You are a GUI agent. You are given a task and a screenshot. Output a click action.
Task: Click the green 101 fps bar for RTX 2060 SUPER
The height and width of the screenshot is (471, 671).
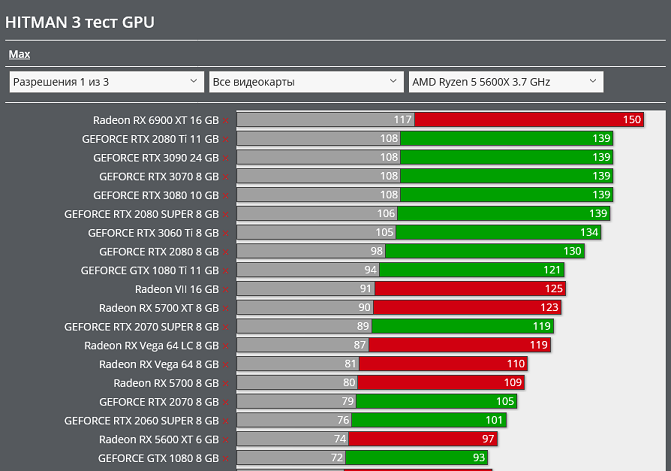click(429, 421)
